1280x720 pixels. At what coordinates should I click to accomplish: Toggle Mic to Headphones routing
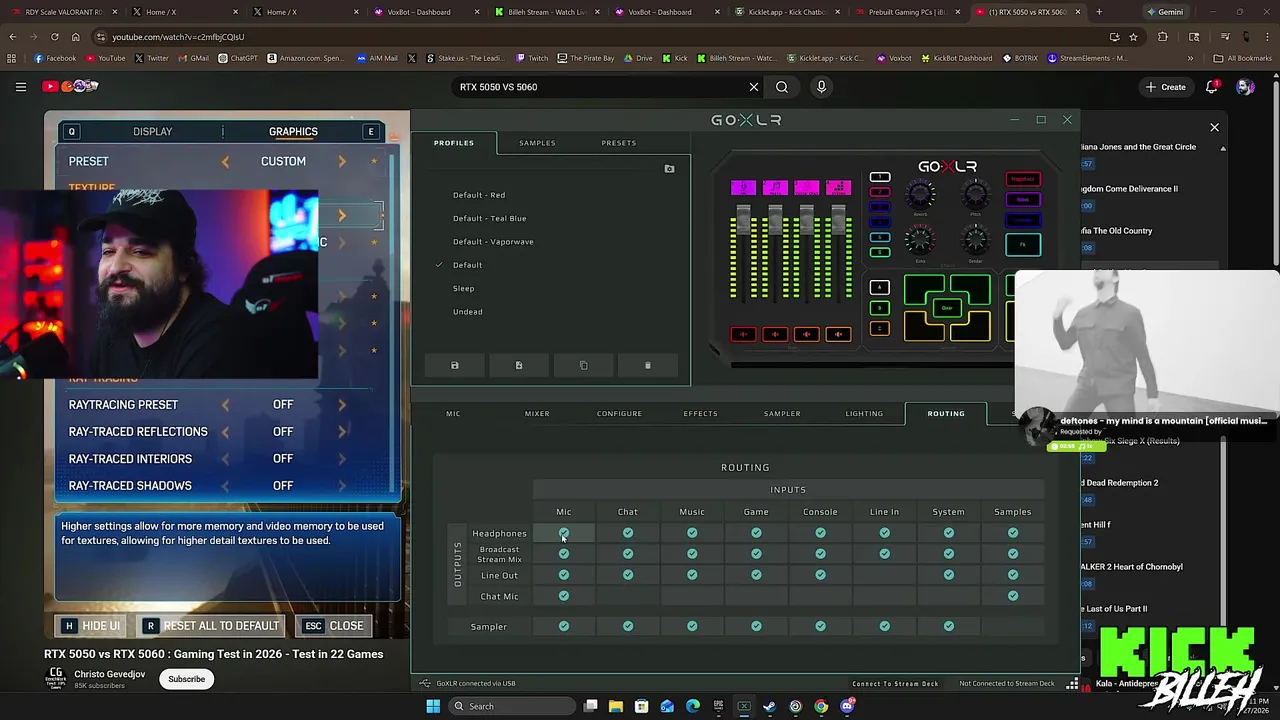(564, 533)
